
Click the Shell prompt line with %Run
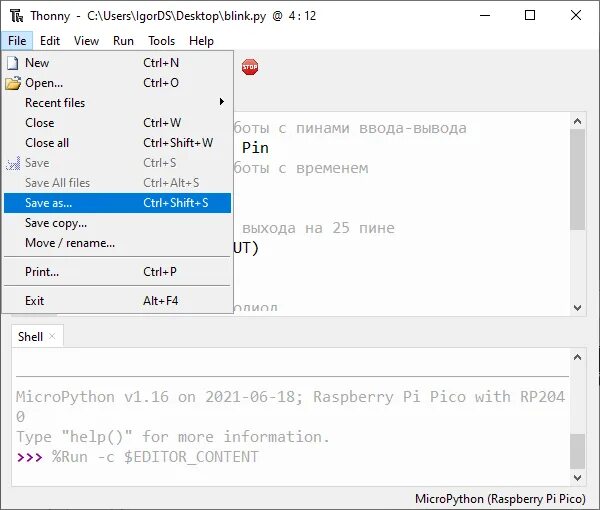coord(138,457)
